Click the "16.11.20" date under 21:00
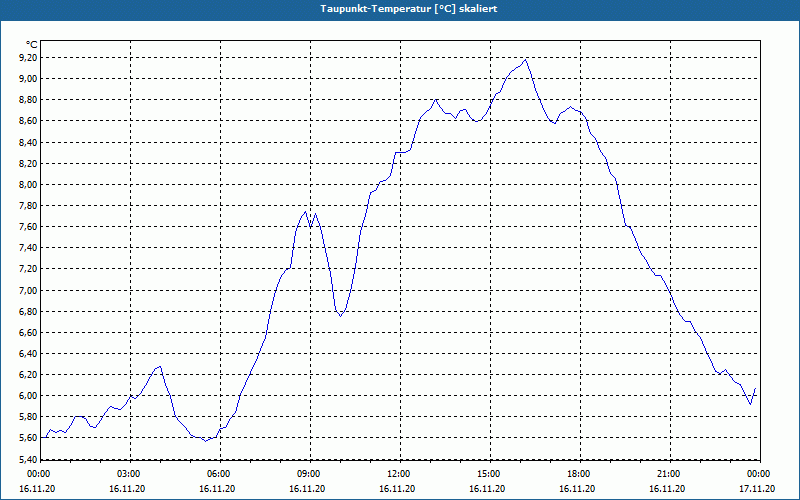The height and width of the screenshot is (500, 800). [x=668, y=489]
